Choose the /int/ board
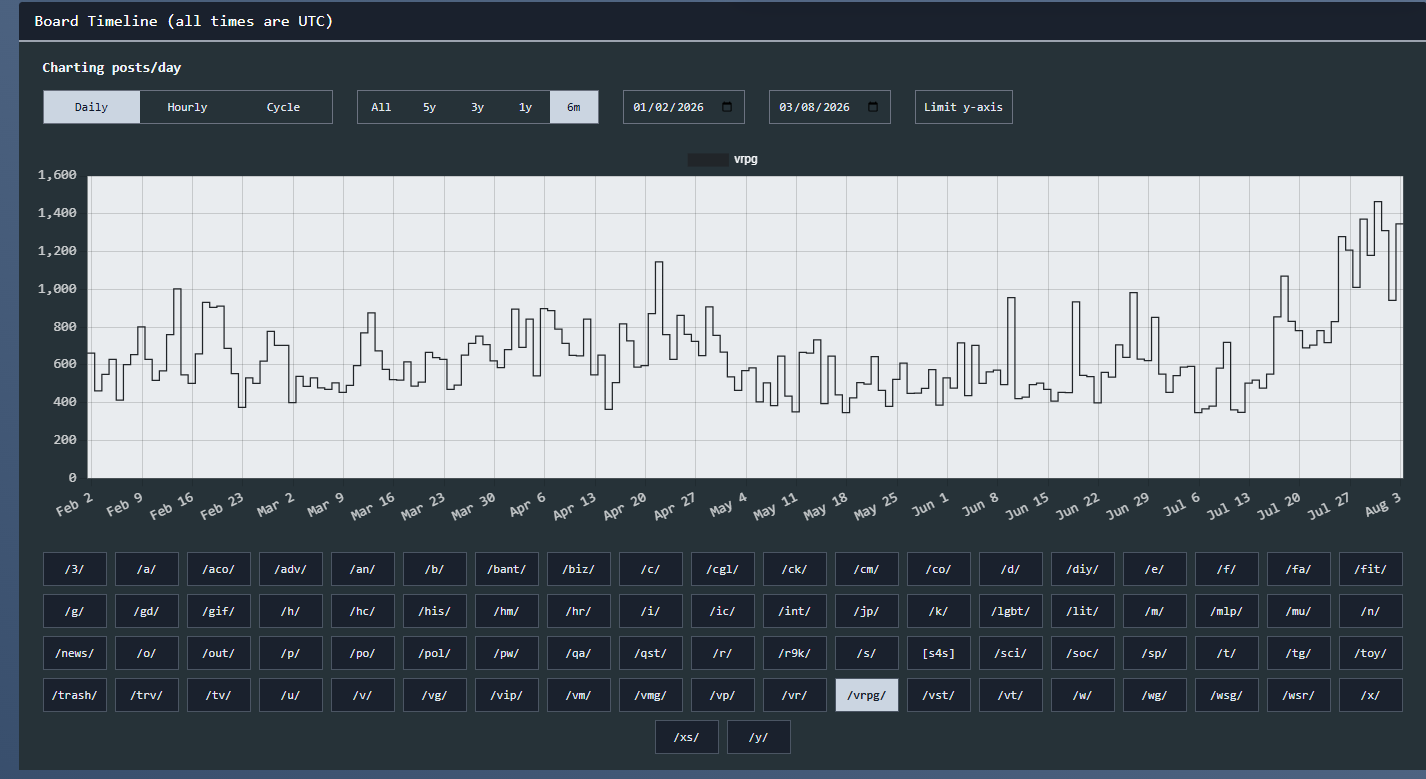Screen dimensions: 1426x779 795,611
